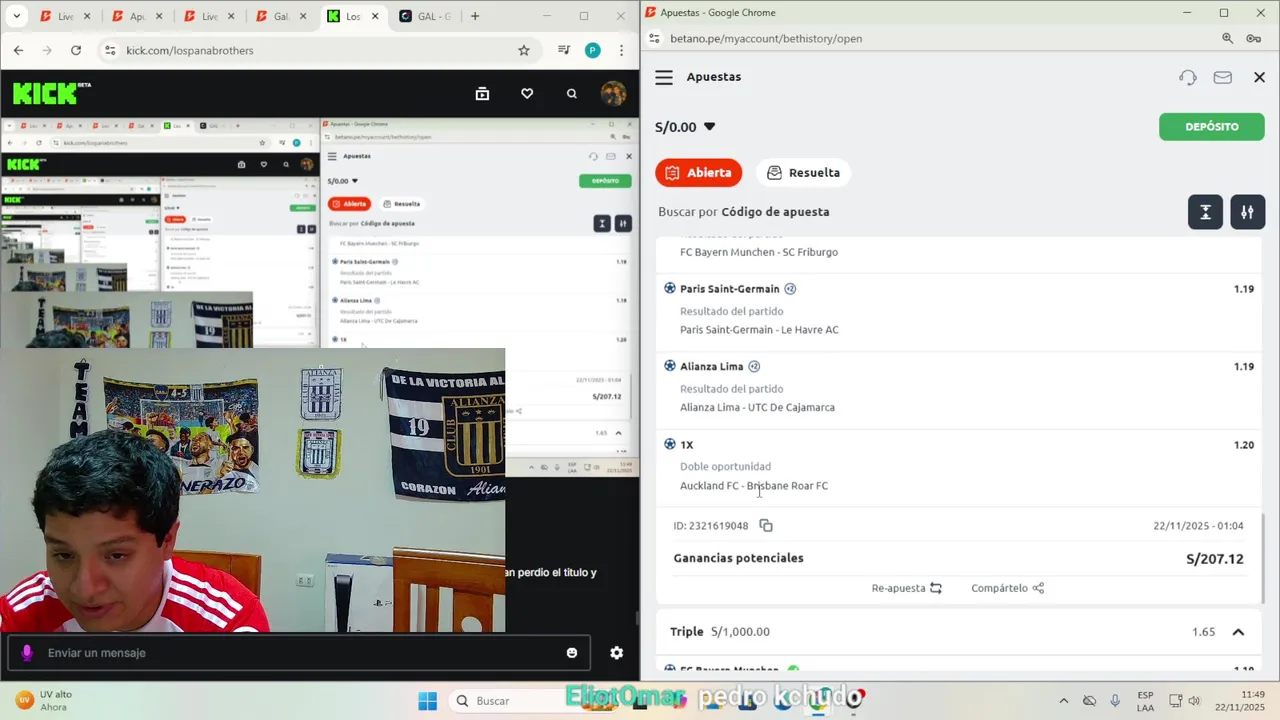Click the Ganancias potenciales S/207.12 amount

point(1215,559)
